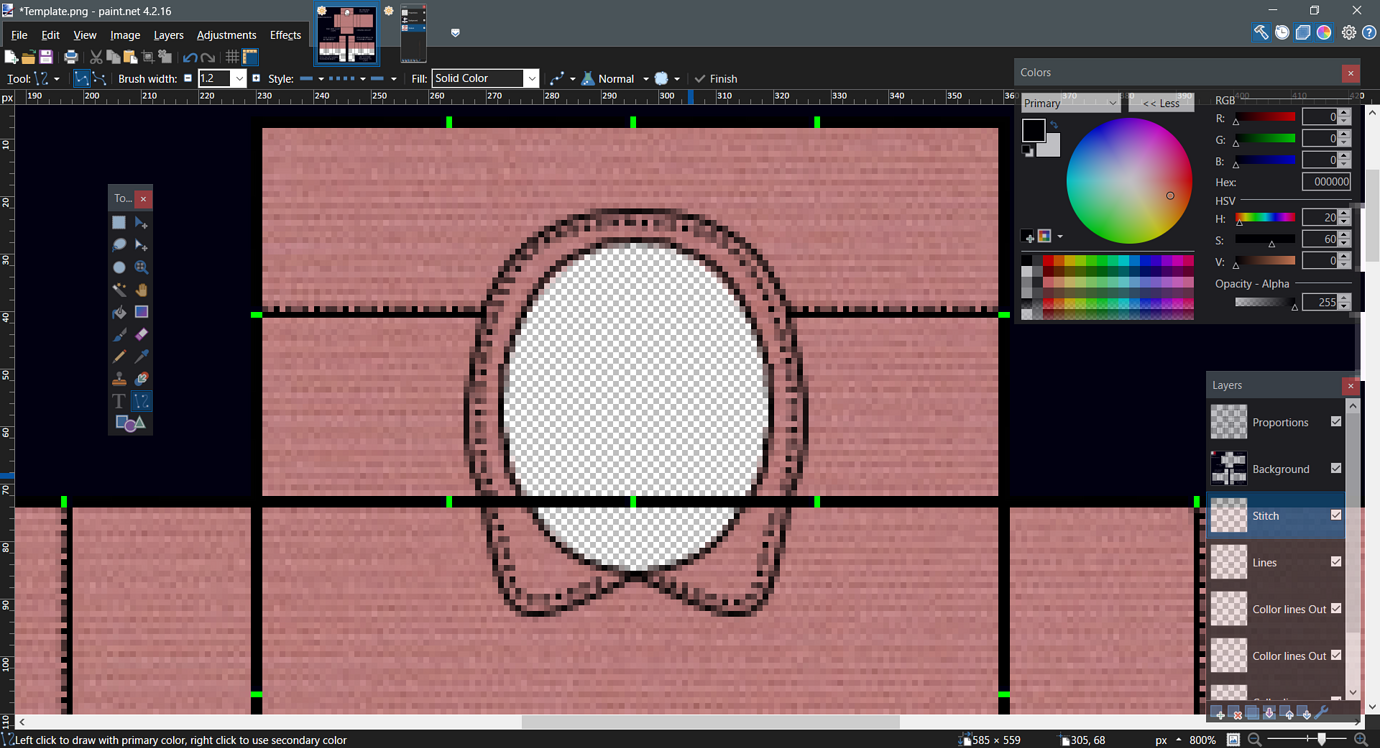
Task: Choose the Color Picker eyedropper tool
Action: tap(141, 356)
